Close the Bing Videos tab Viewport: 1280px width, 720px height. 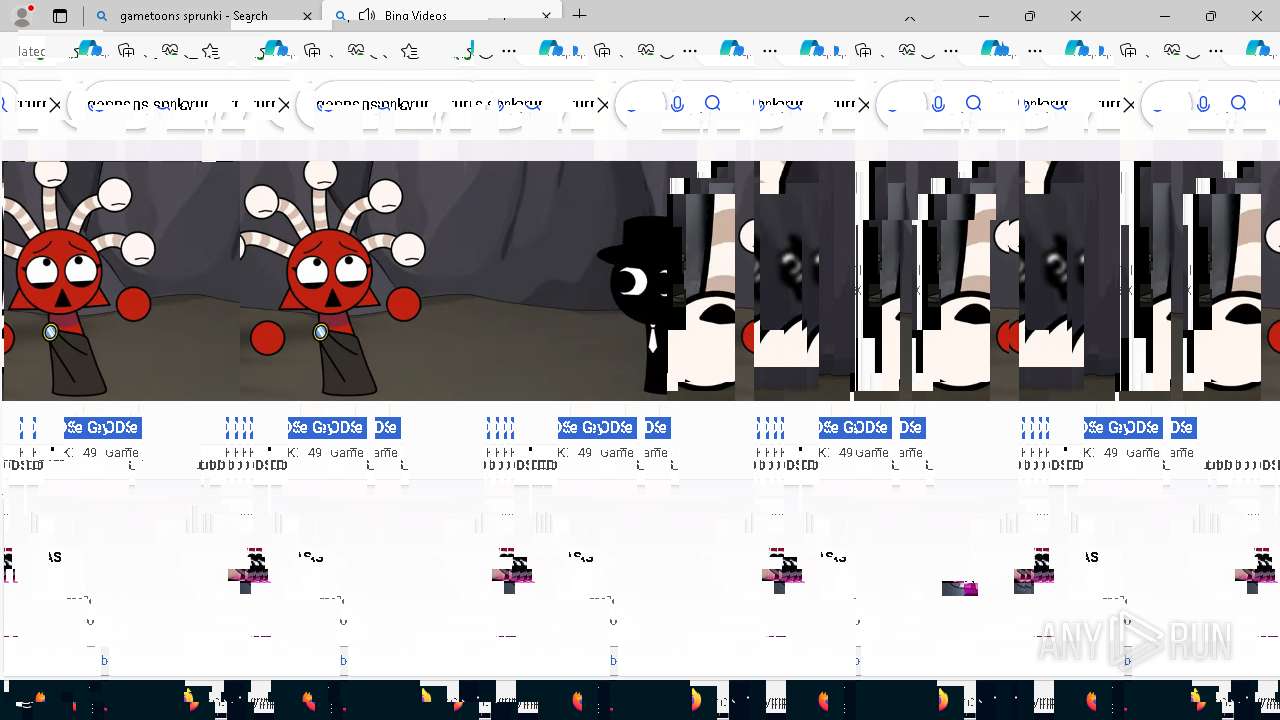(x=546, y=16)
